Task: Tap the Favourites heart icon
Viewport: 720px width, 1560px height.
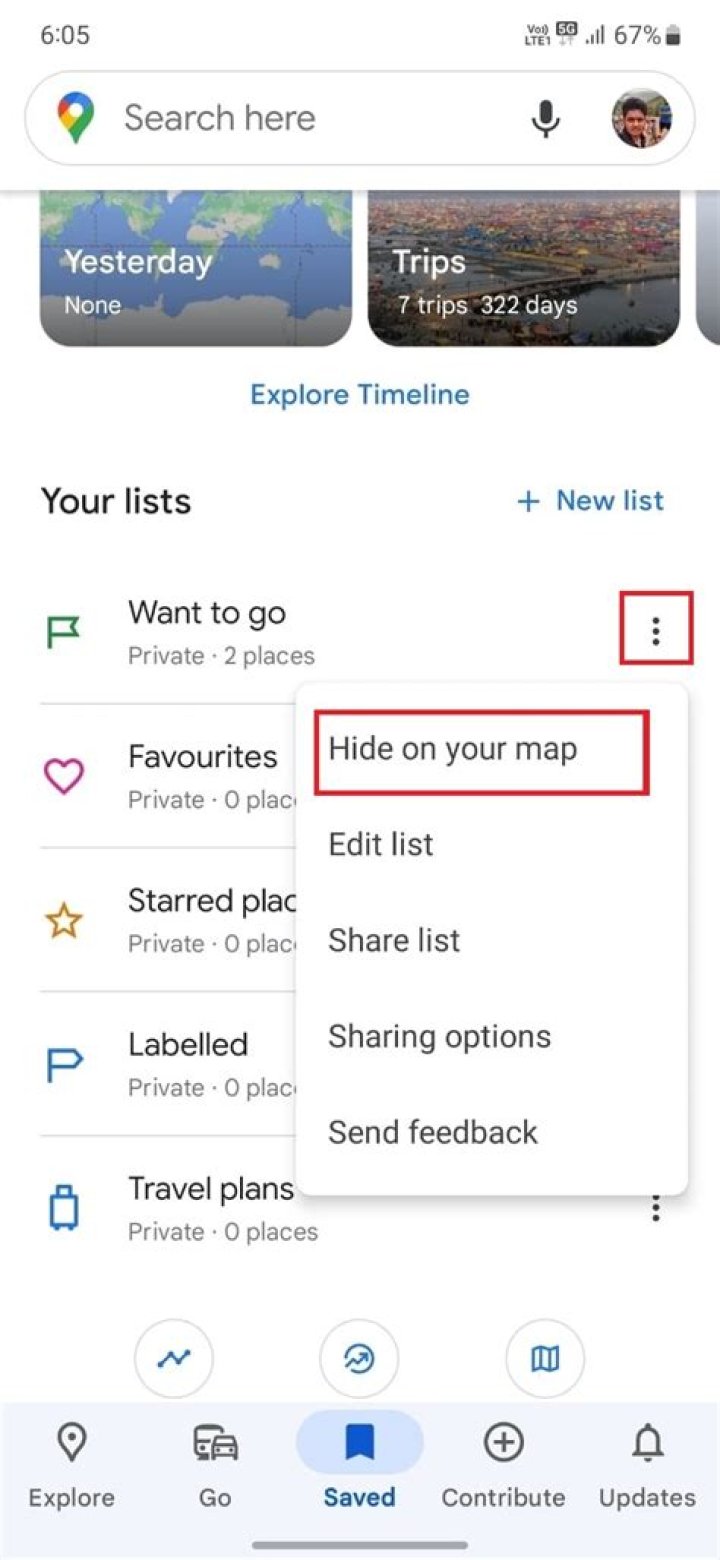Action: pyautogui.click(x=63, y=775)
